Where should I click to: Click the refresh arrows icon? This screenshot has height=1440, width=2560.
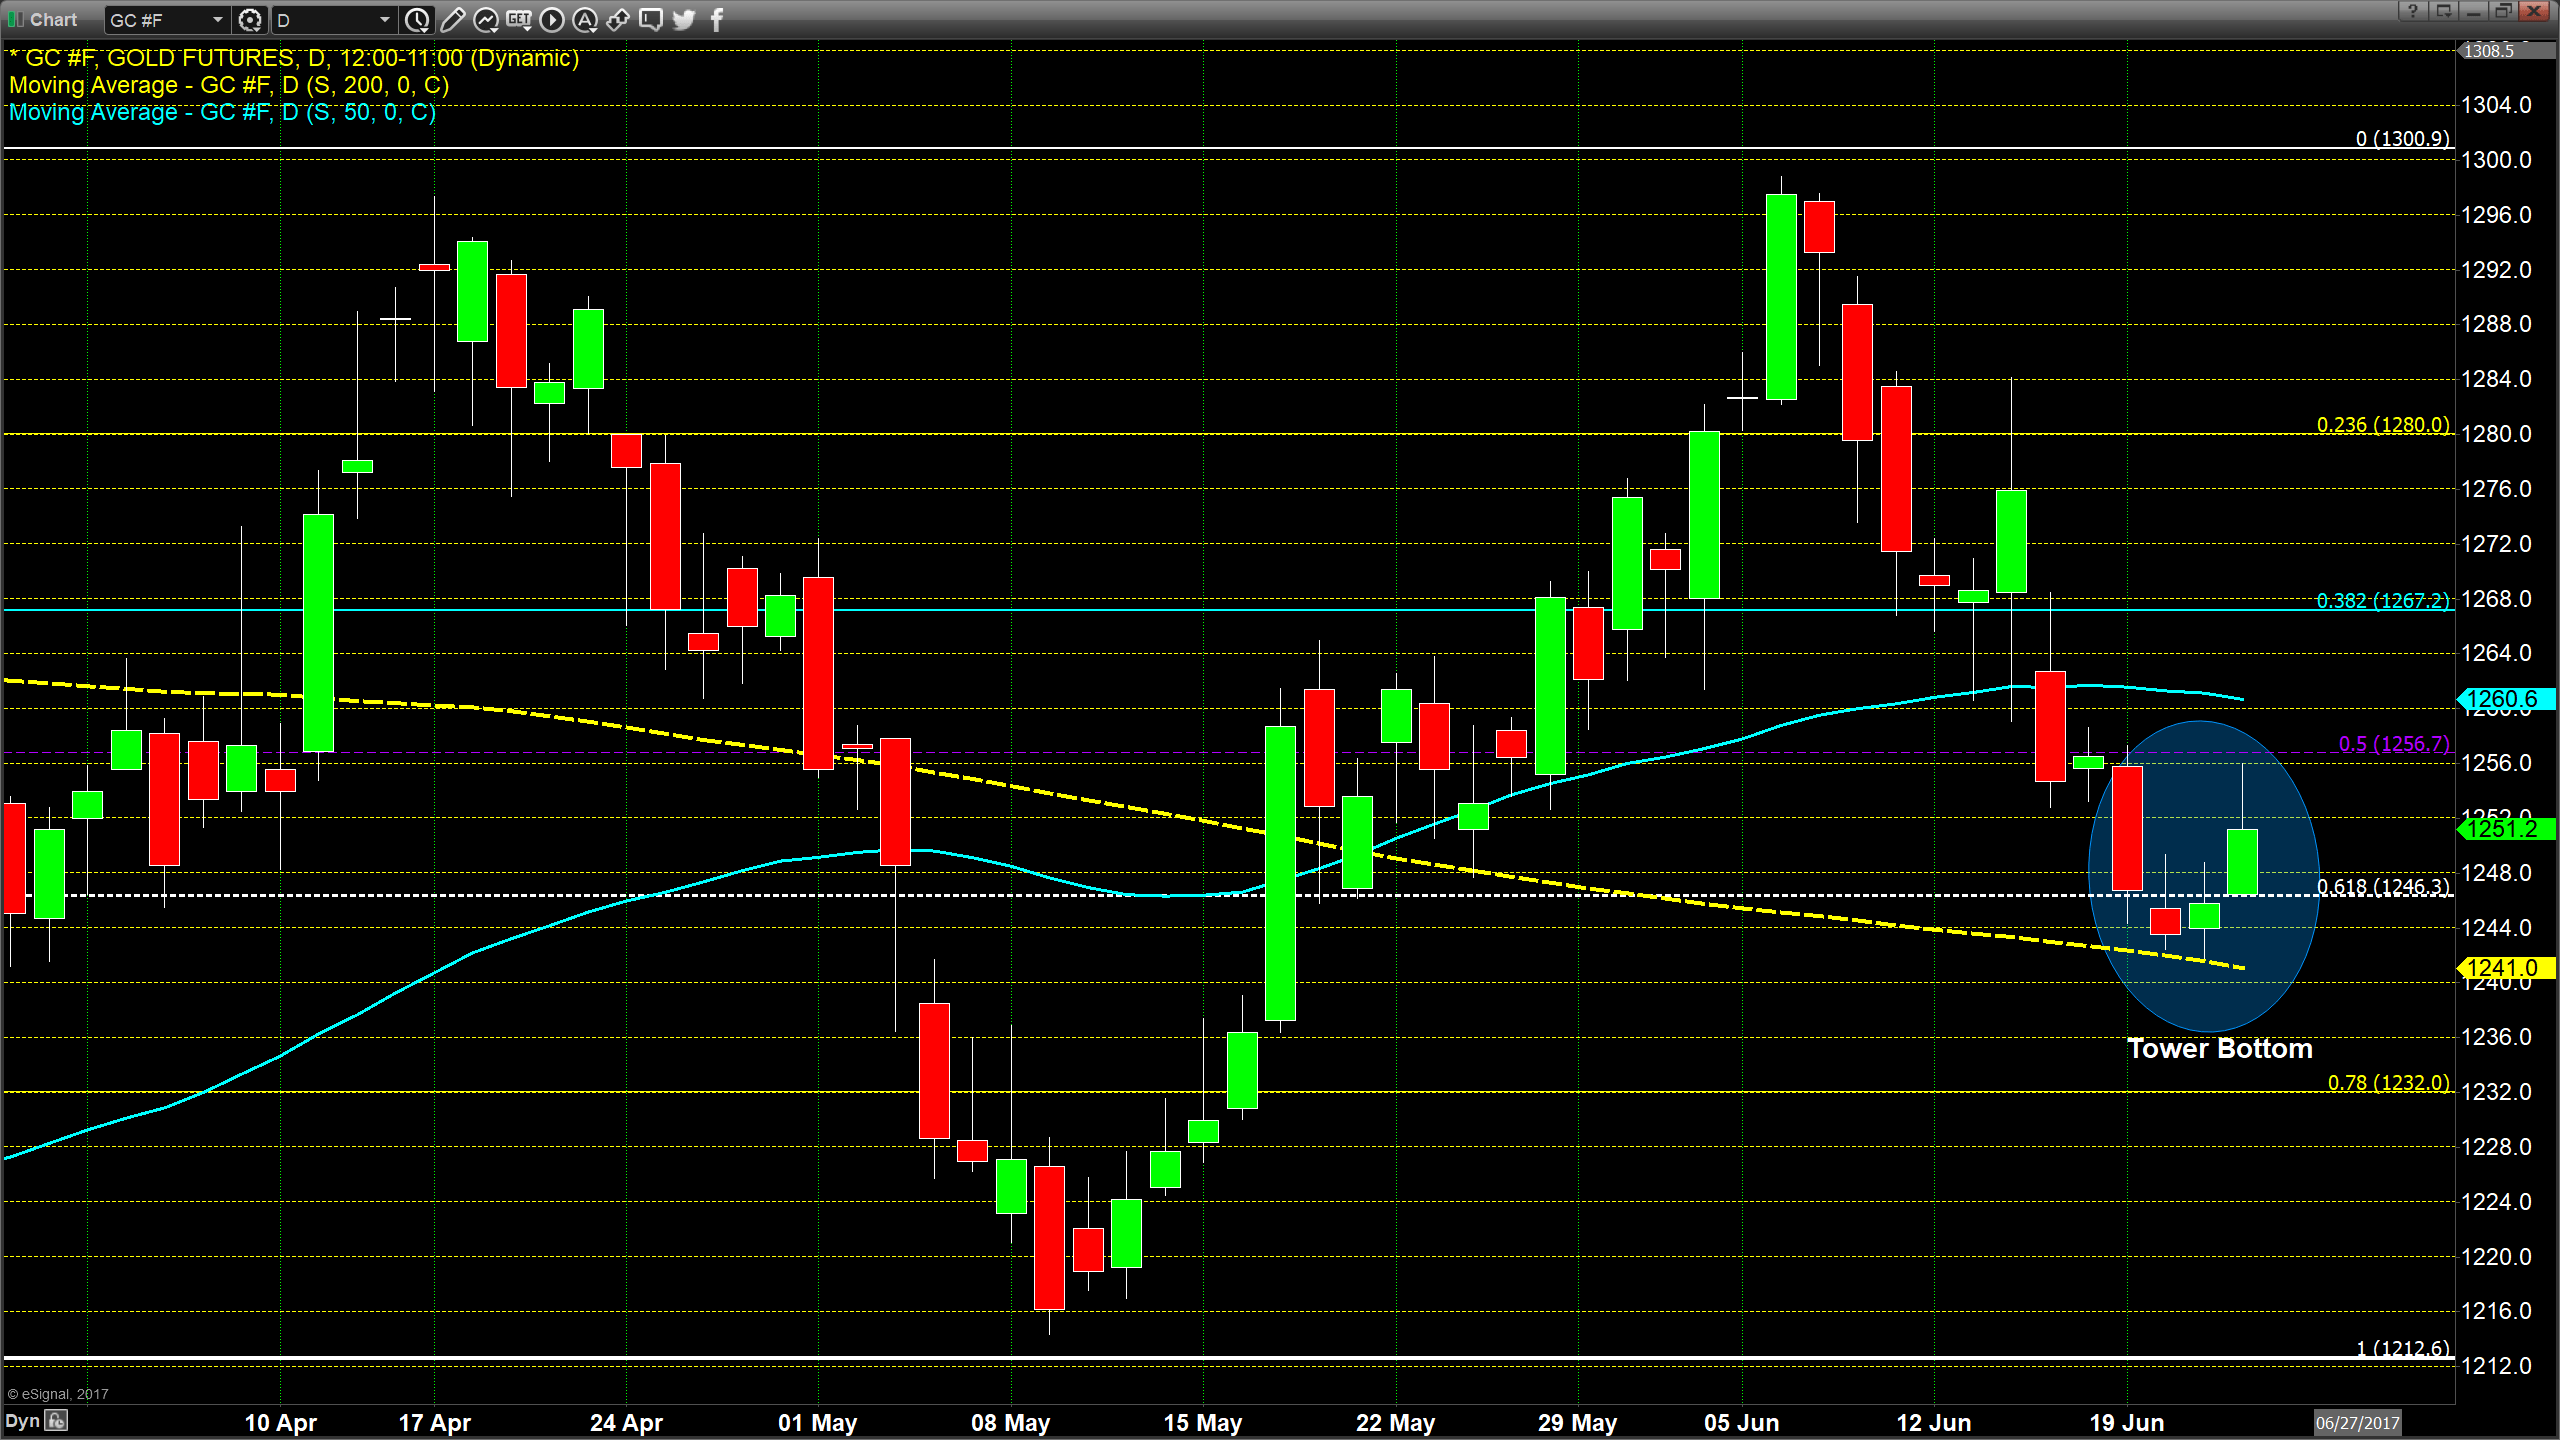pyautogui.click(x=619, y=19)
